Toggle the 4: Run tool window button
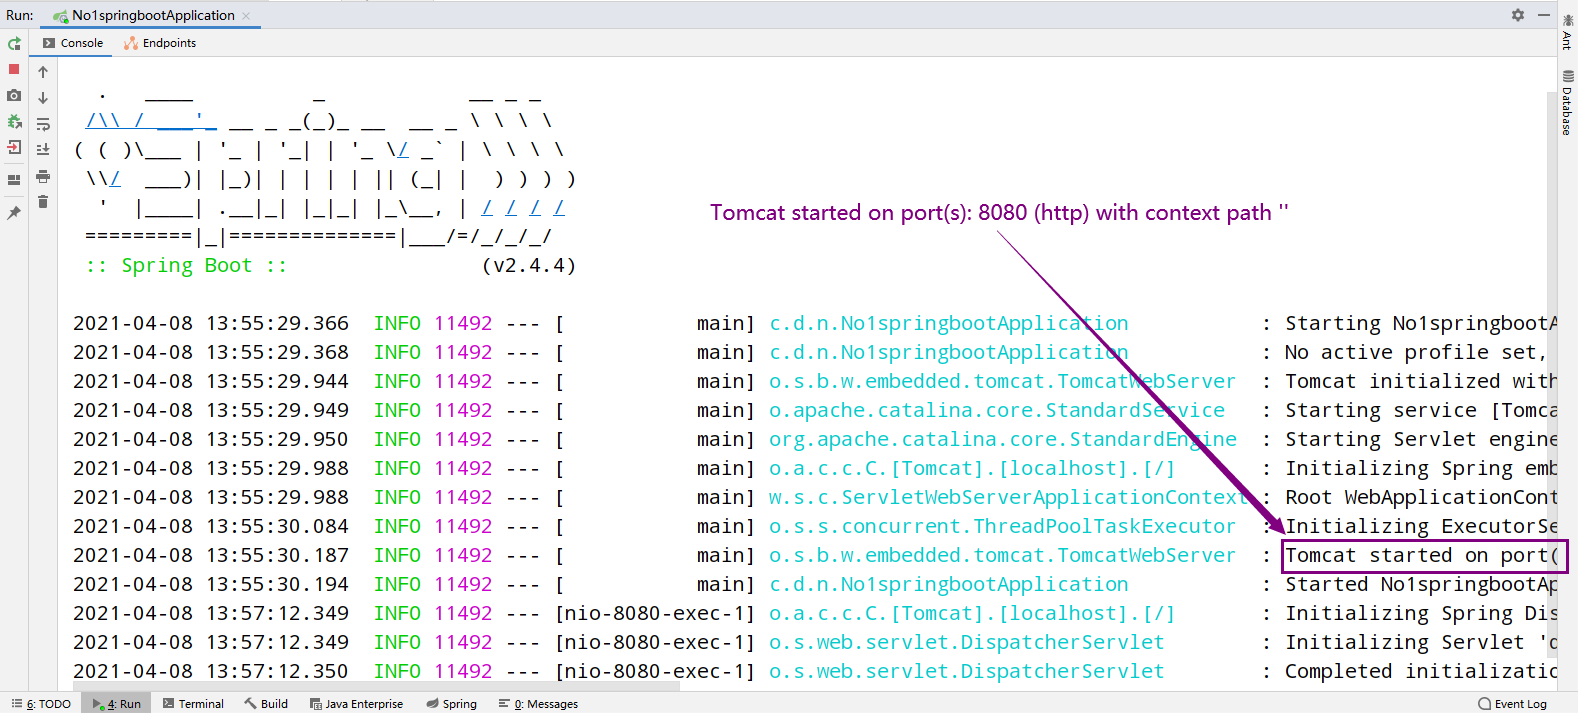This screenshot has height=713, width=1578. [117, 704]
